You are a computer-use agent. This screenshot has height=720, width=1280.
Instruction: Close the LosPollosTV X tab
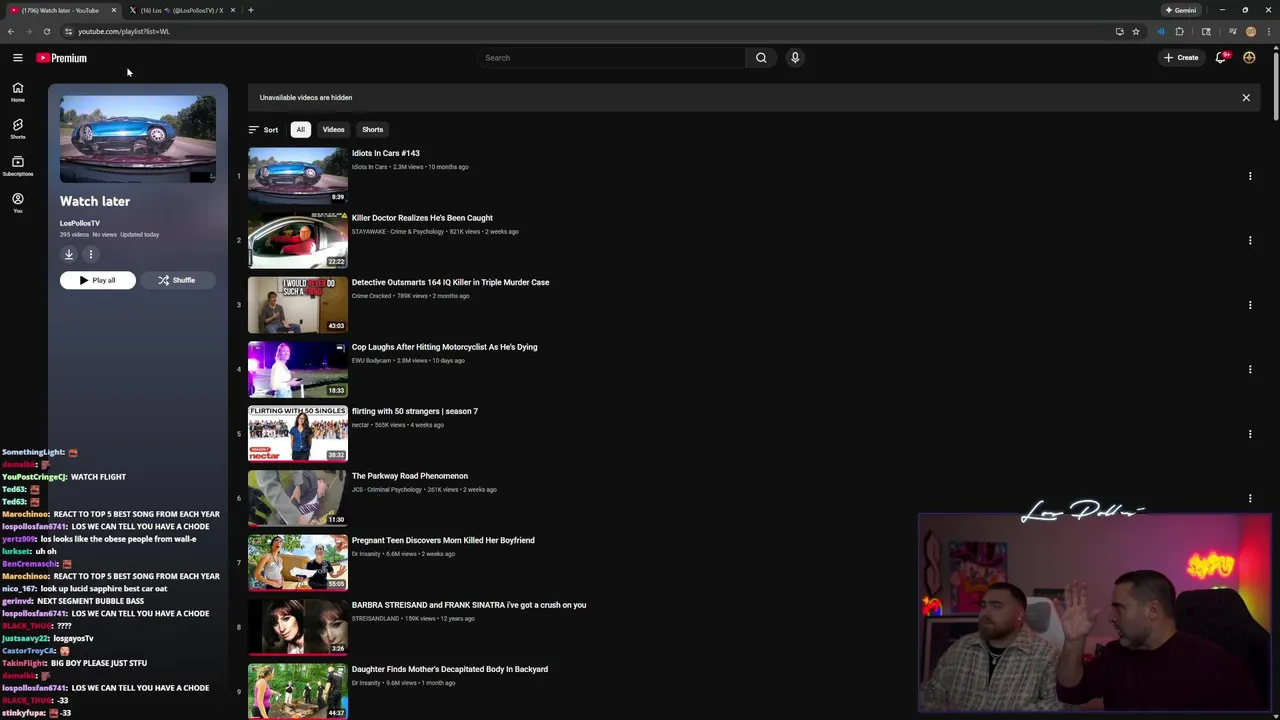tap(233, 10)
